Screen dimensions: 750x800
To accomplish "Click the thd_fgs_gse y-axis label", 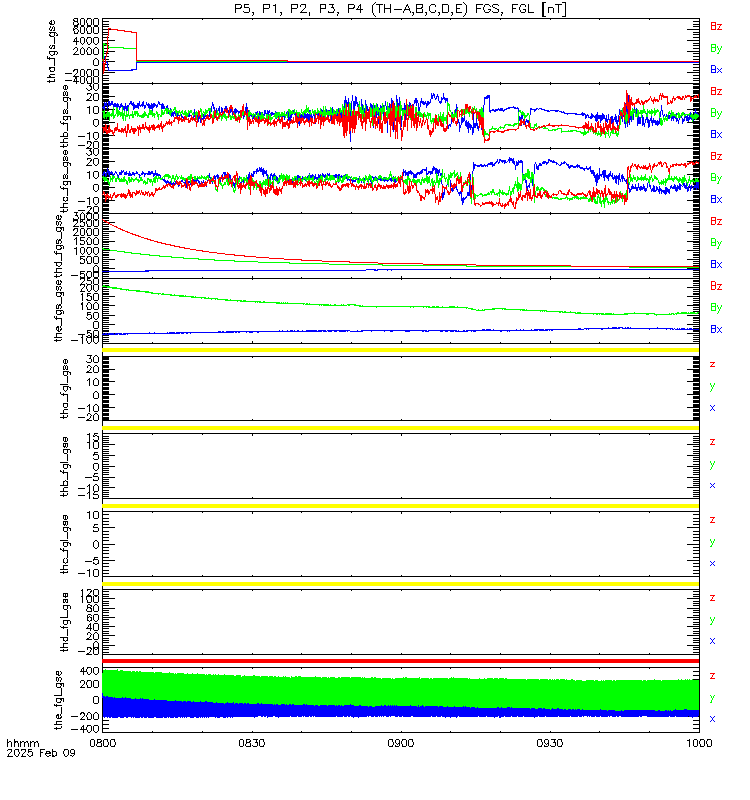I will pos(58,246).
